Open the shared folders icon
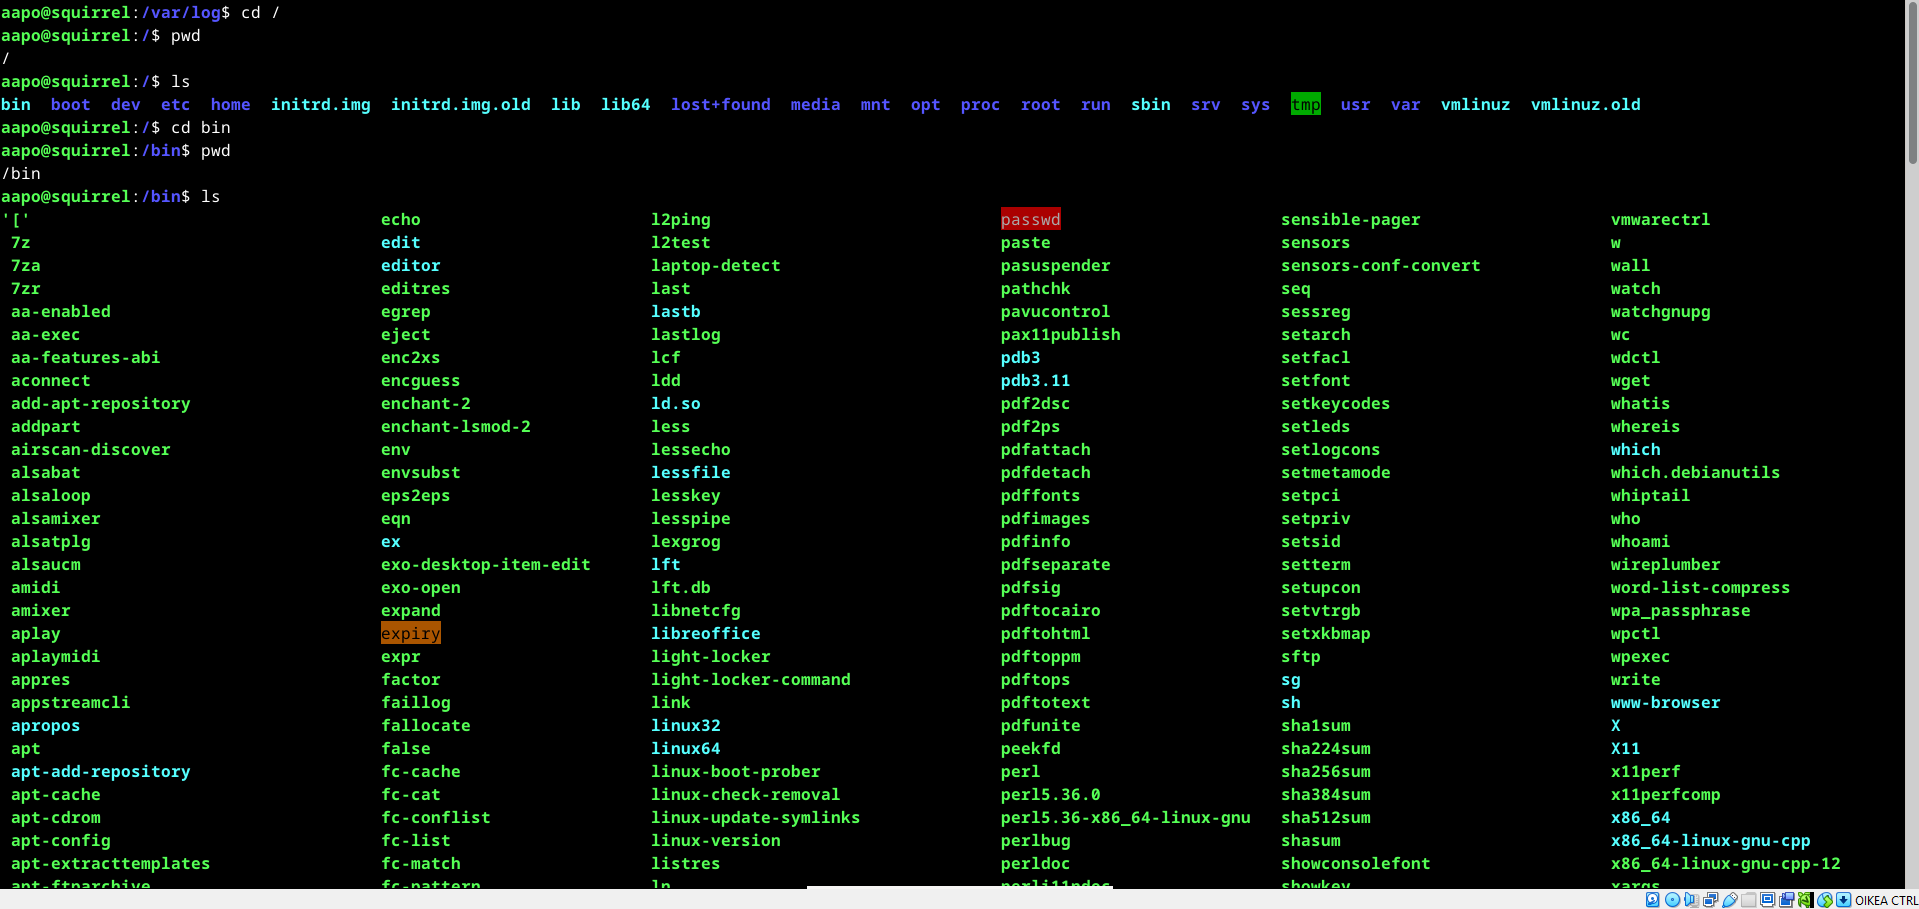1919x909 pixels. (x=1748, y=900)
